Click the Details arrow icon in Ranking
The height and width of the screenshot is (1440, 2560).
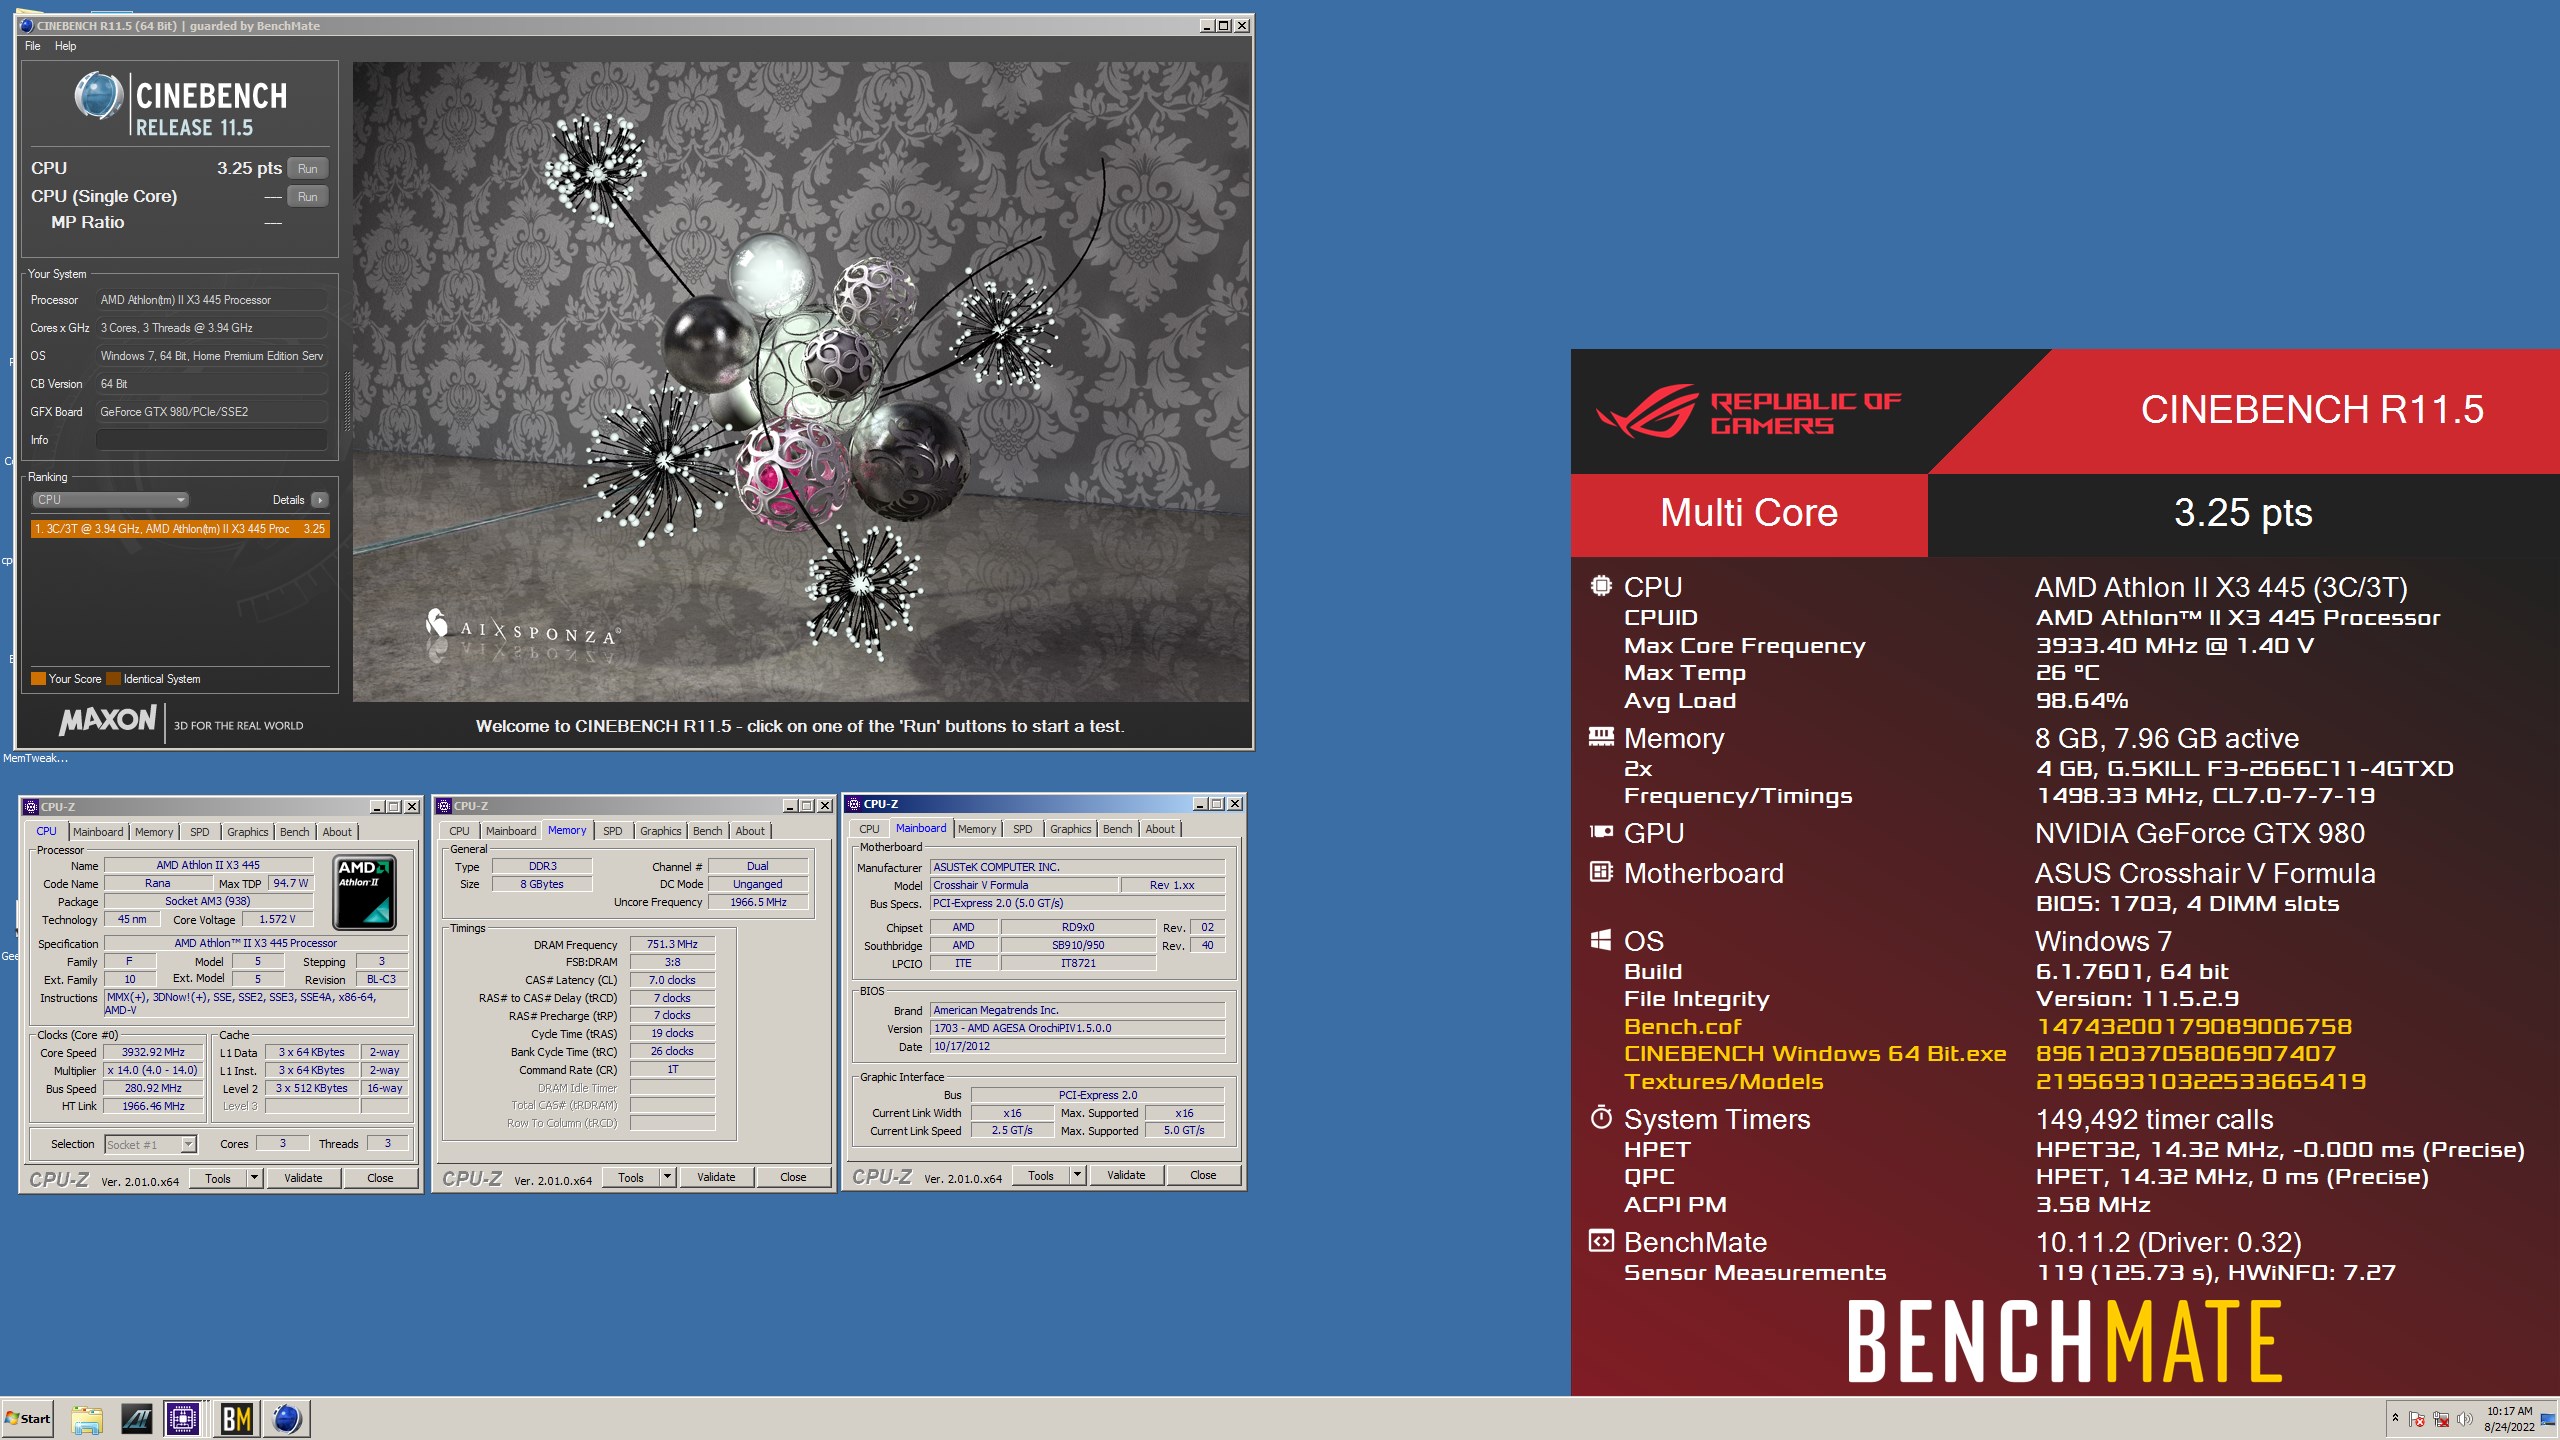[x=319, y=500]
